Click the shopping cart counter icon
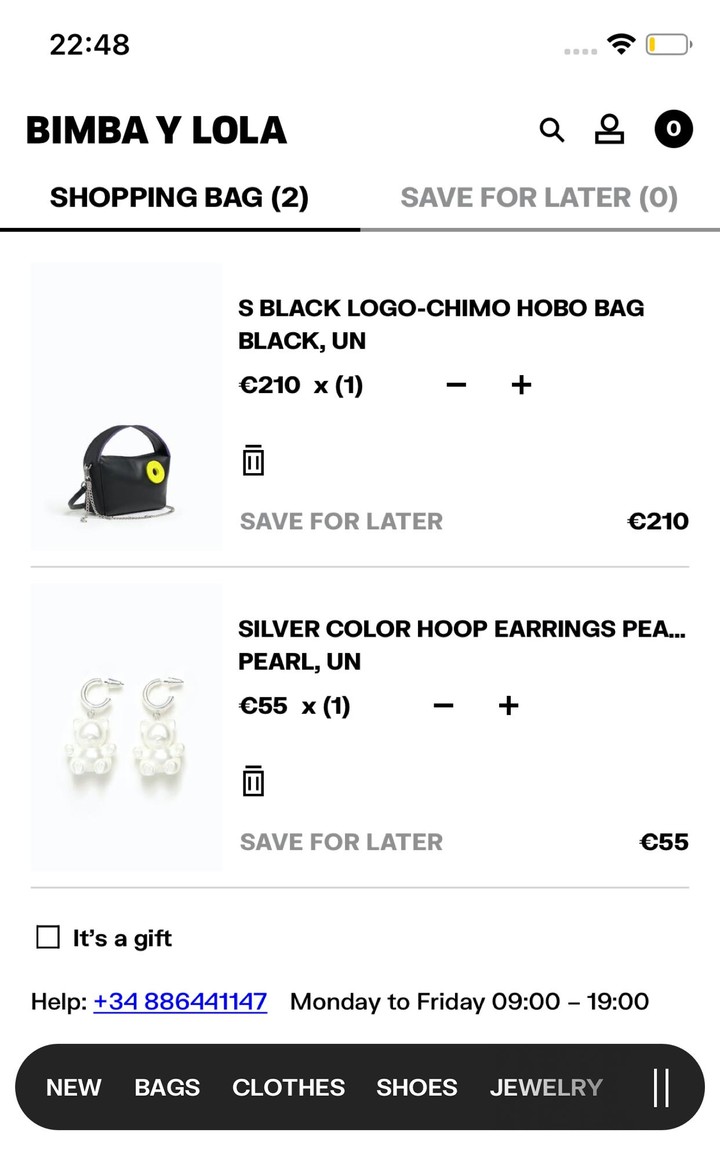Screen dimensions: 720x1176 pyautogui.click(x=673, y=129)
